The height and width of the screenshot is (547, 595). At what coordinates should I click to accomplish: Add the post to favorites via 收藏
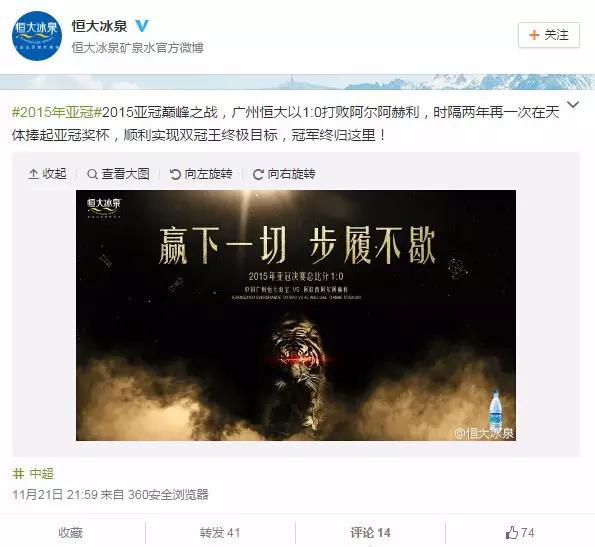[x=71, y=533]
